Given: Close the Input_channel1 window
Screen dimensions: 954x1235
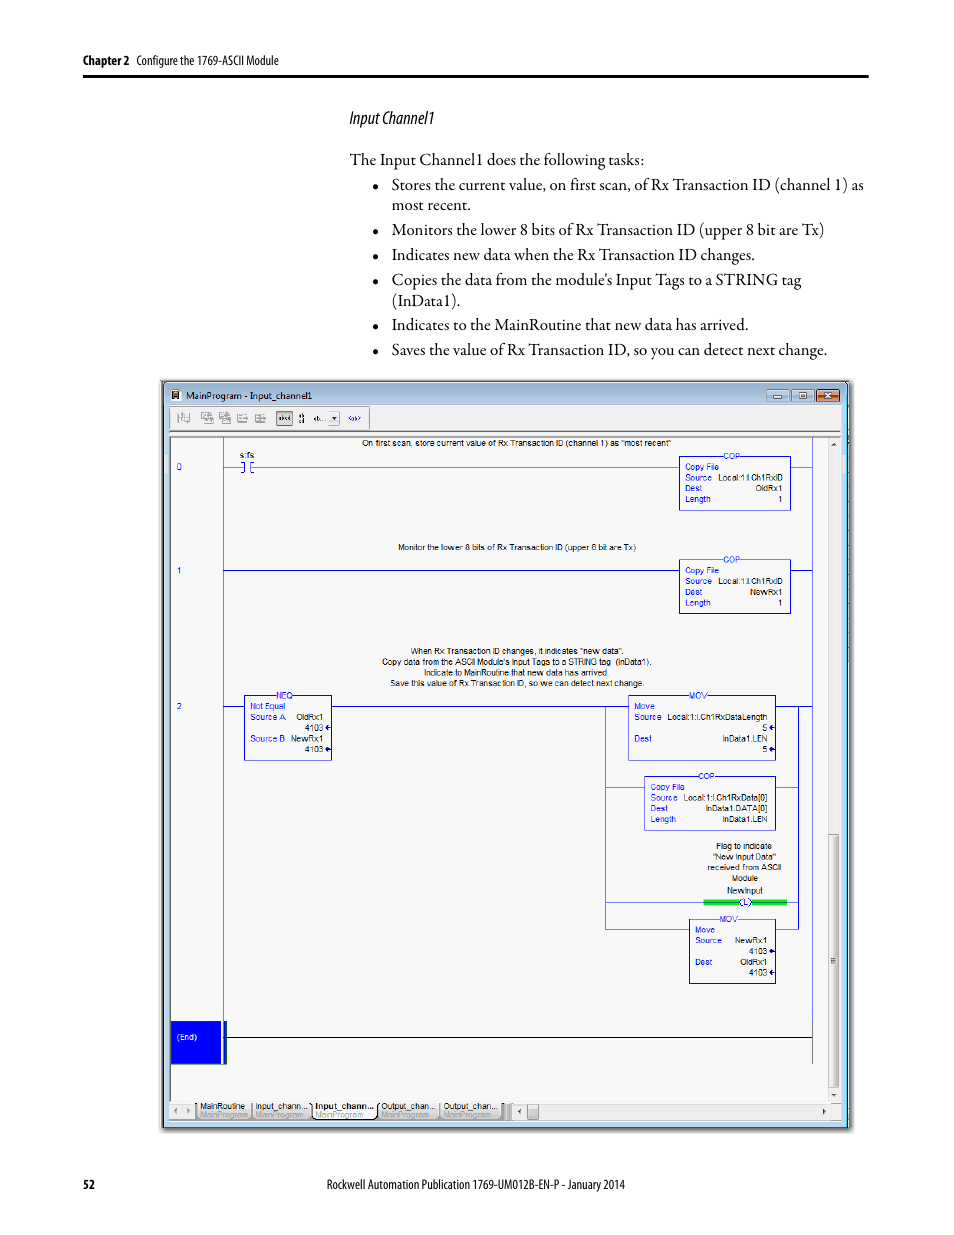Looking at the screenshot, I should click(828, 396).
